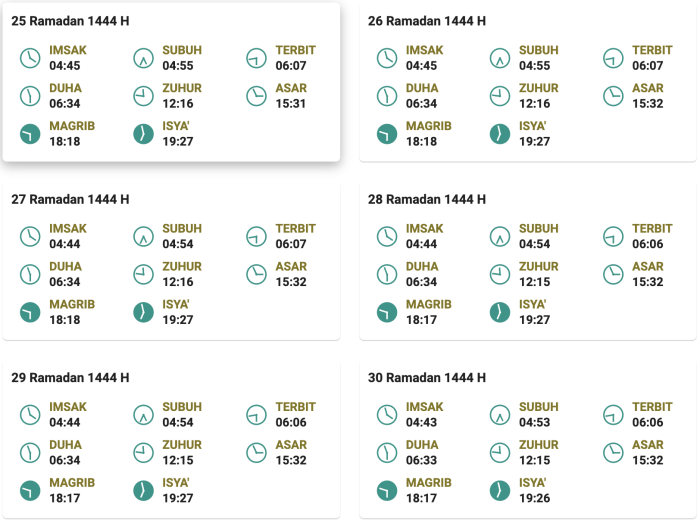The height and width of the screenshot is (523, 700).
Task: Click Terbit icon in 30 Ramadan card
Action: coord(614,415)
